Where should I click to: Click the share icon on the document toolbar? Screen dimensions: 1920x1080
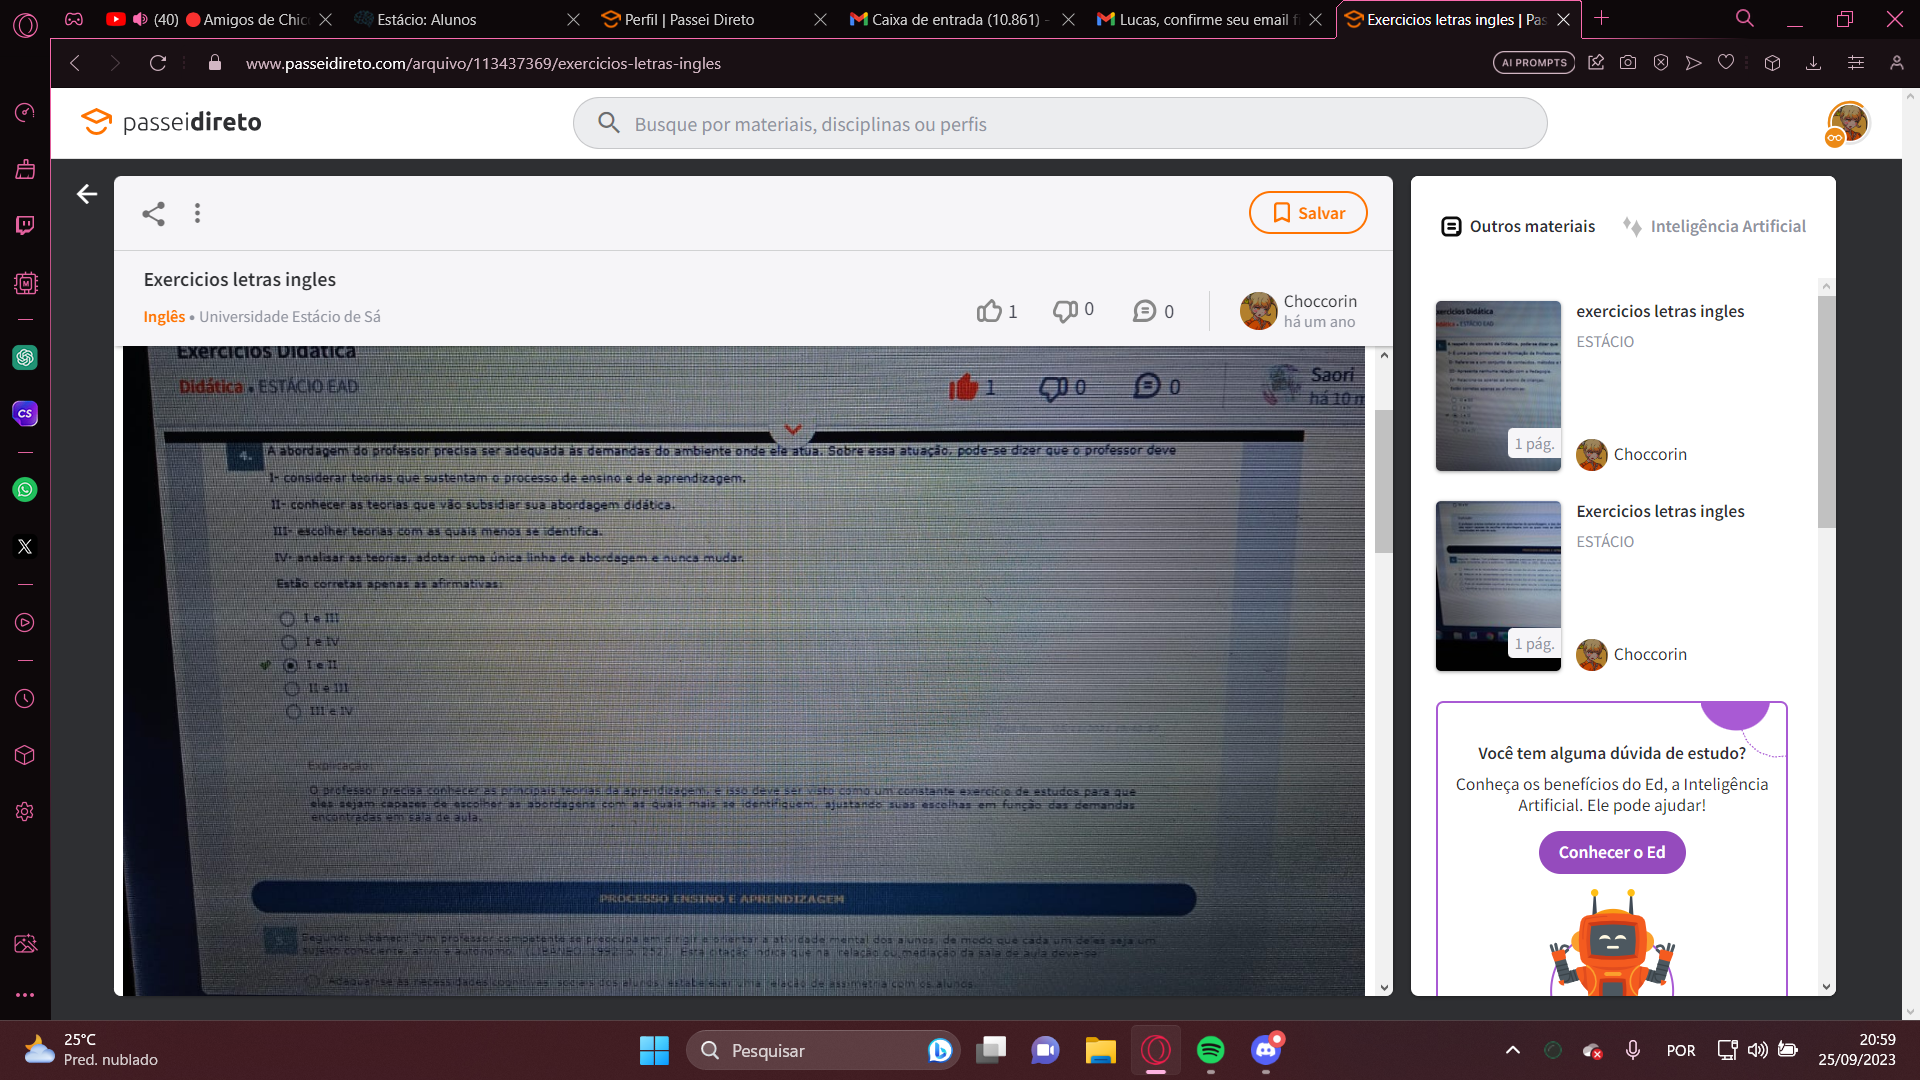point(153,213)
